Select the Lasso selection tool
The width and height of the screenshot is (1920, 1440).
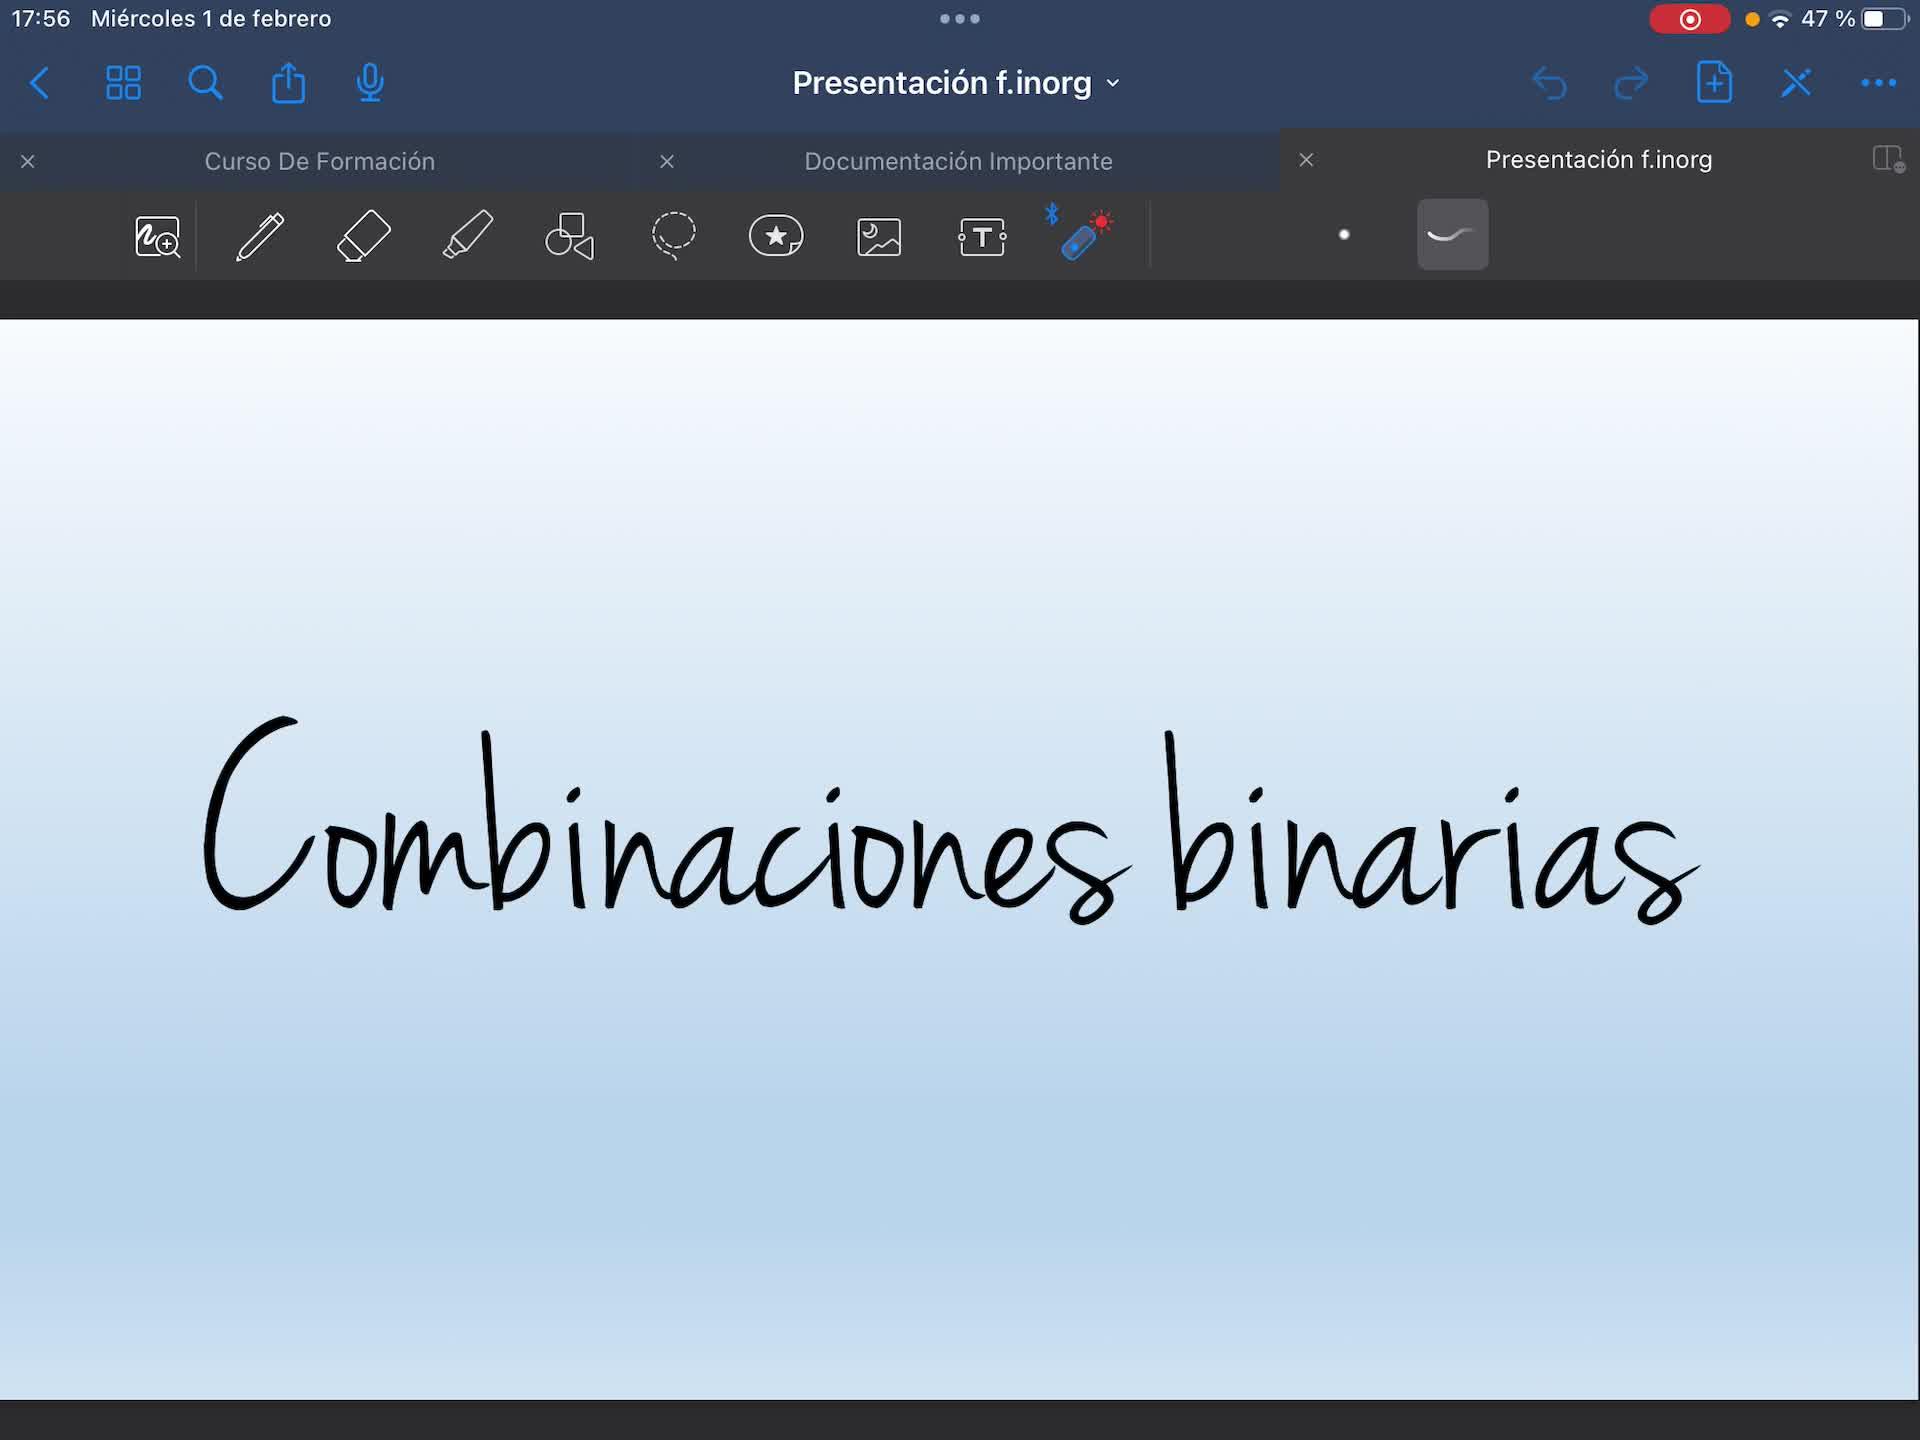tap(673, 236)
